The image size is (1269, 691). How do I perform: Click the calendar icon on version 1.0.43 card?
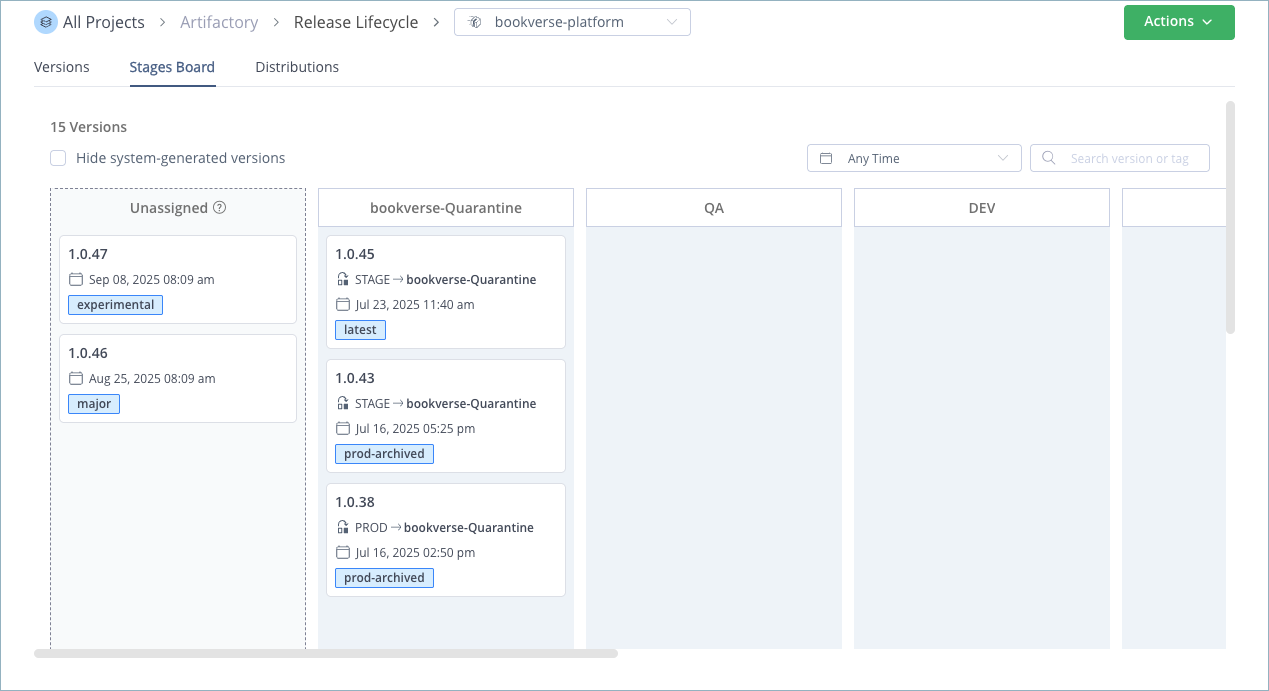click(x=342, y=428)
